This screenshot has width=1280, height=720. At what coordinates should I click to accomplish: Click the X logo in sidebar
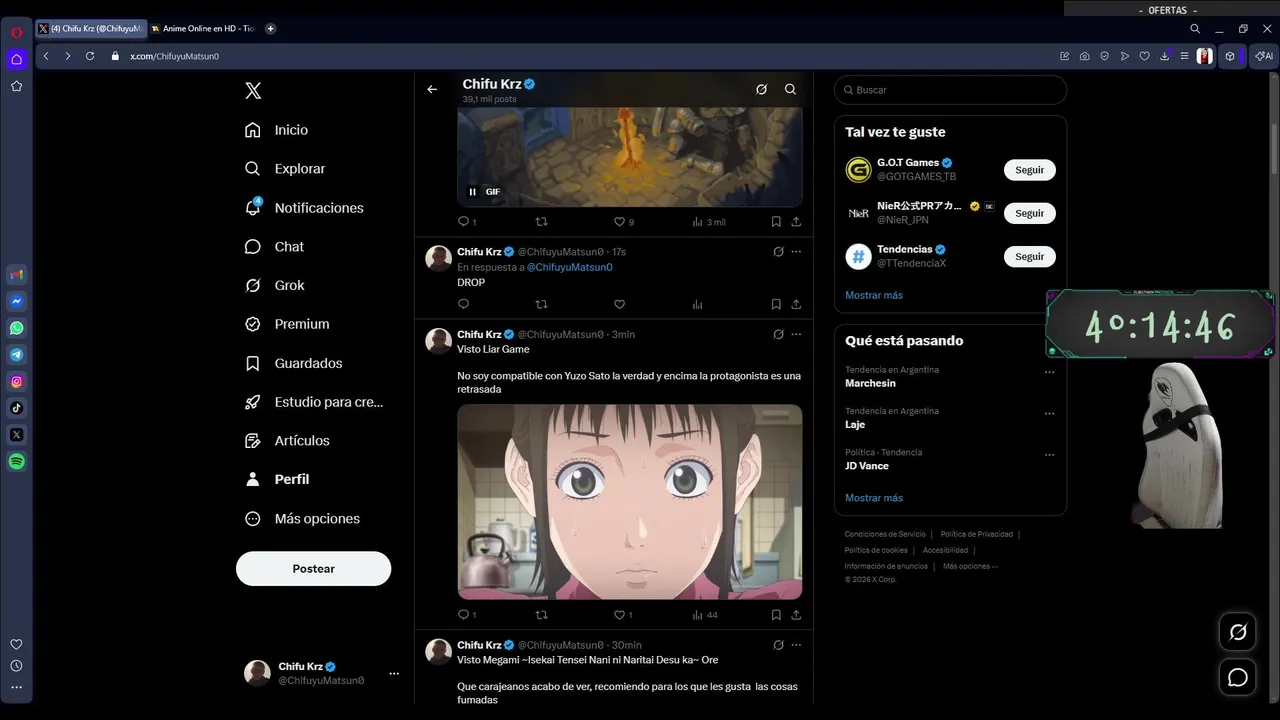coord(253,91)
